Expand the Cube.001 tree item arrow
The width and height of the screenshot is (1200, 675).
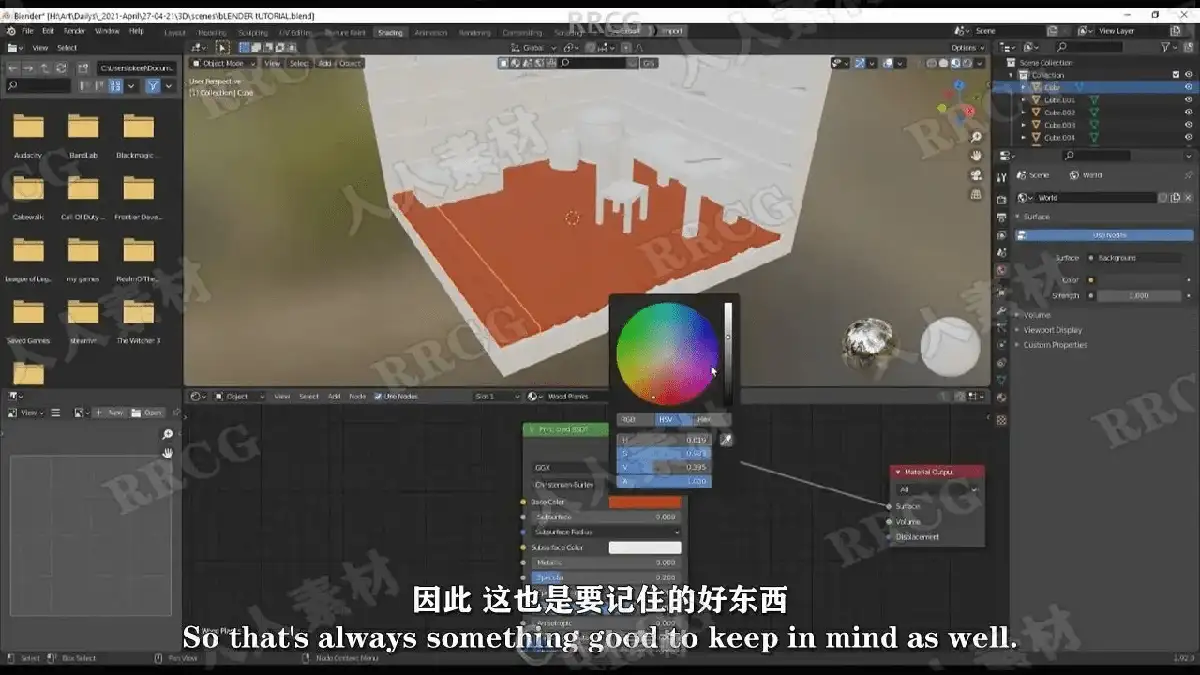(x=1024, y=100)
